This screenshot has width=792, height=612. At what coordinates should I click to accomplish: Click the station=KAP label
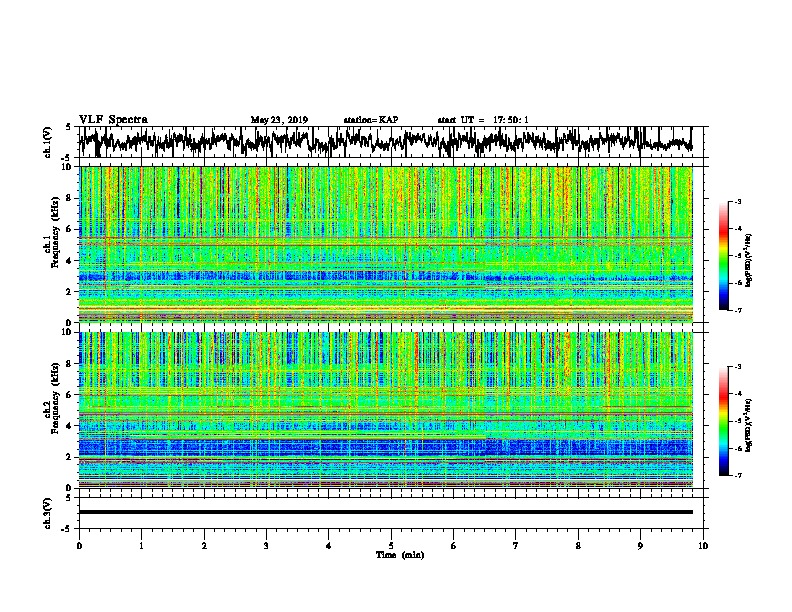[x=371, y=120]
